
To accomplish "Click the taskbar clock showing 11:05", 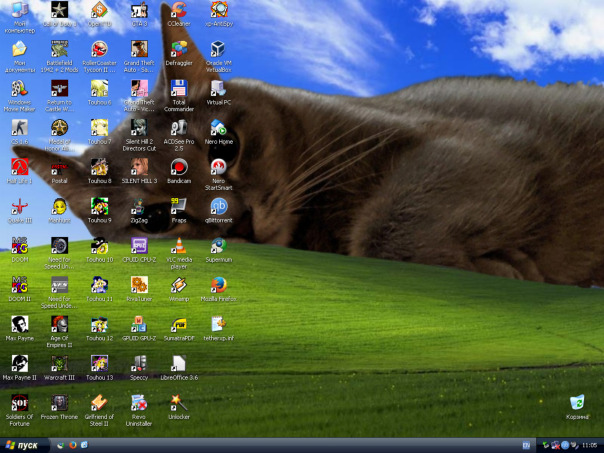I will pyautogui.click(x=589, y=445).
